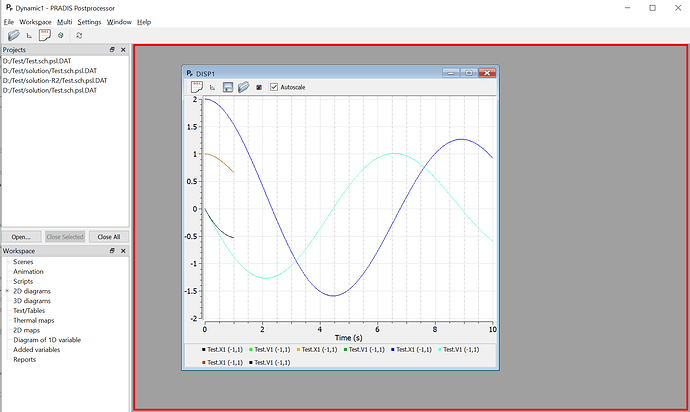The width and height of the screenshot is (690, 412).
Task: Maximize the PRADIS Postprocessor main window
Action: coord(653,8)
